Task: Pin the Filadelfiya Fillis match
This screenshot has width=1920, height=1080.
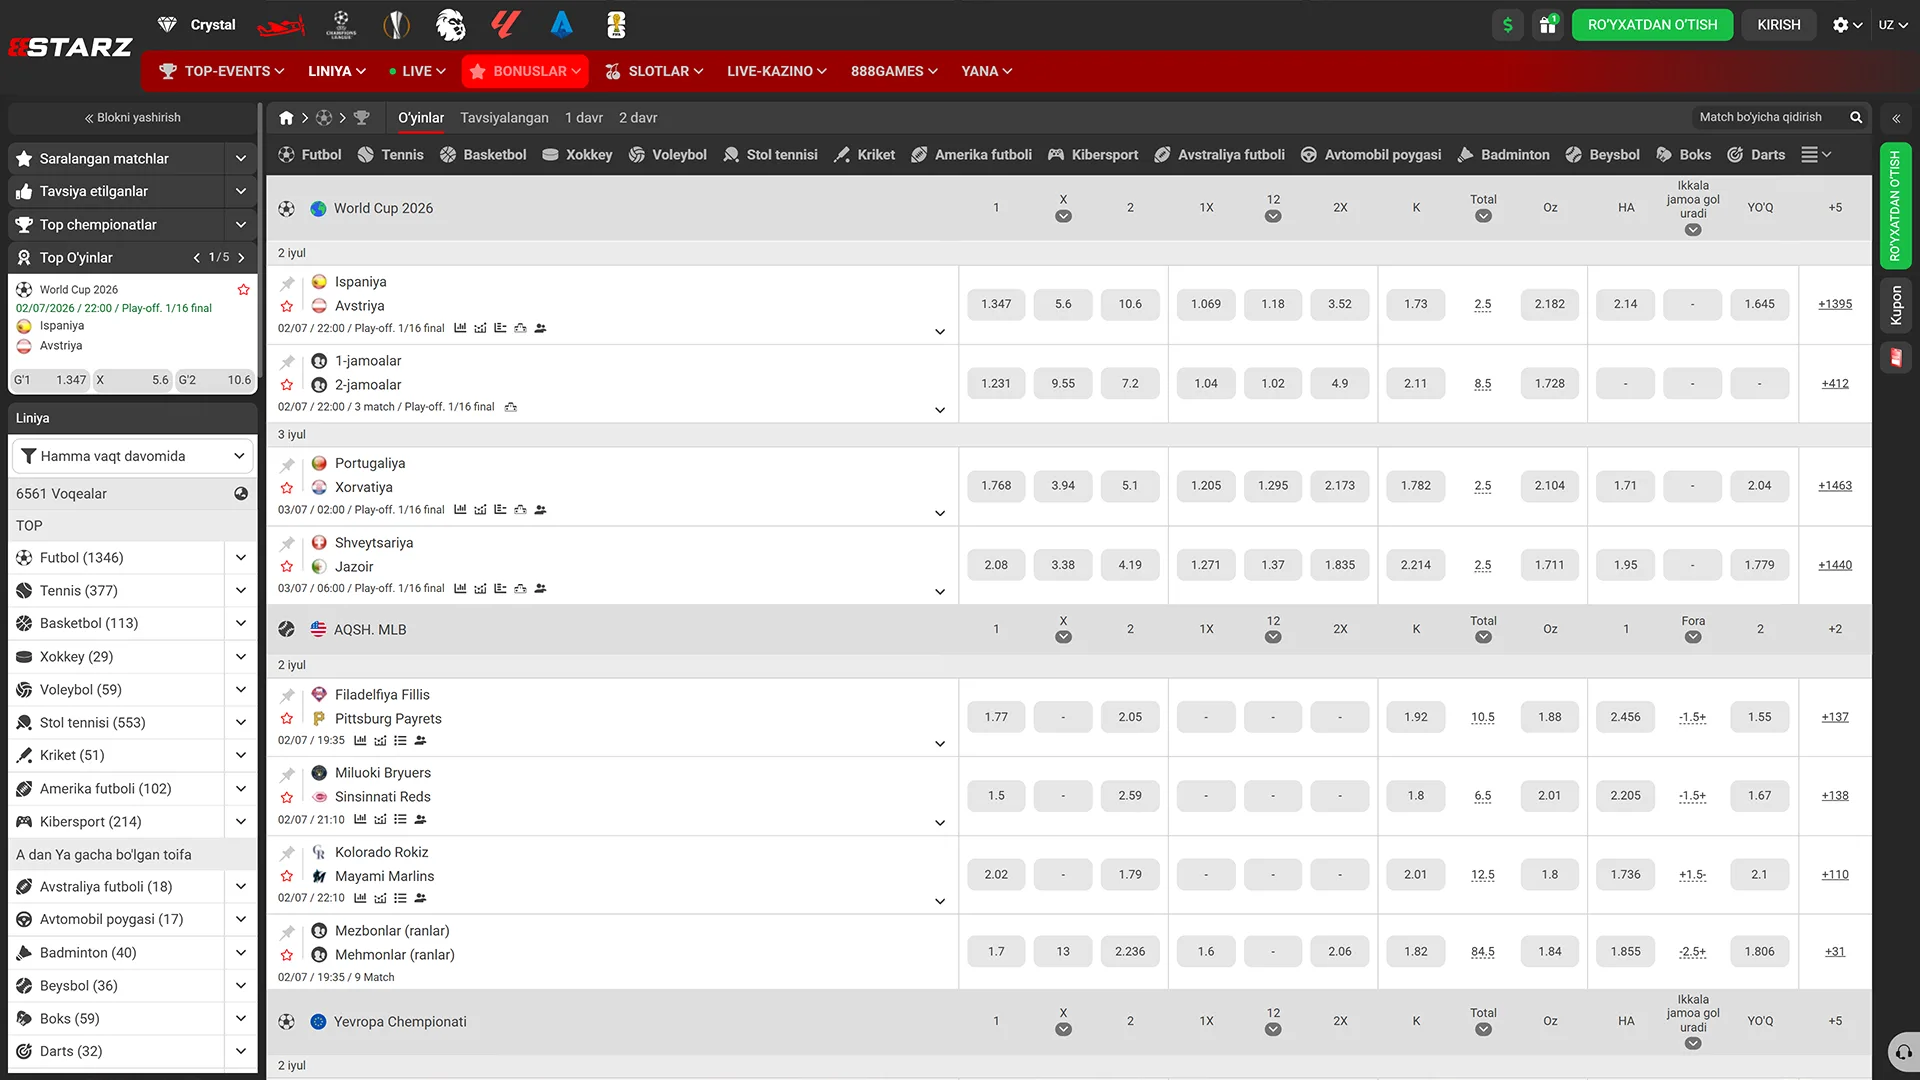Action: pos(287,695)
